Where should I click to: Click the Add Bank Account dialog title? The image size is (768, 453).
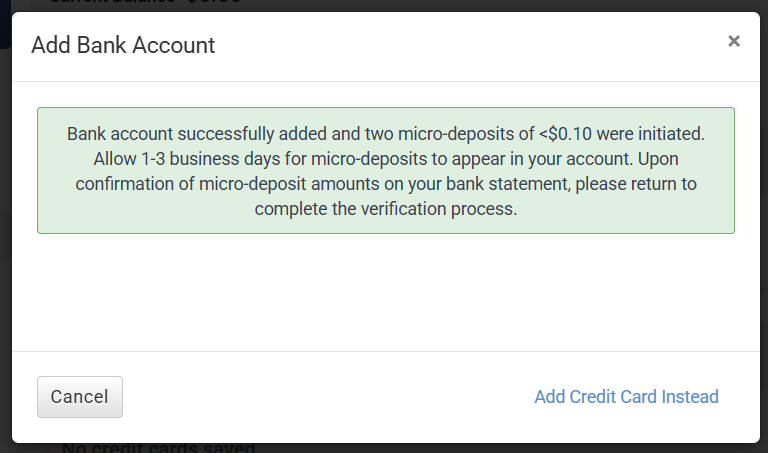point(123,45)
